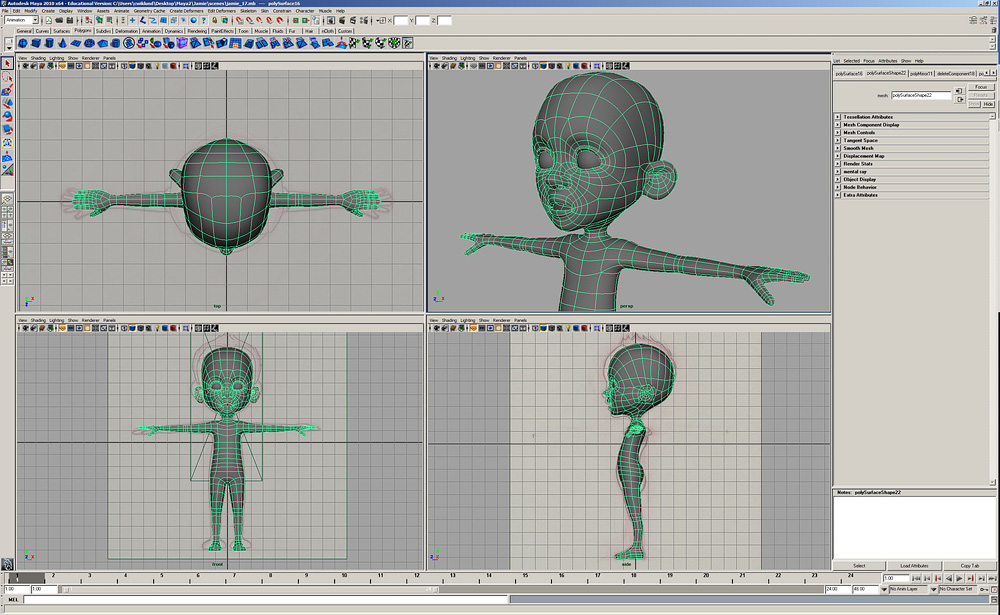Click the Load Input connections icon beside mesh field
Image resolution: width=1000 pixels, height=615 pixels.
pos(959,91)
